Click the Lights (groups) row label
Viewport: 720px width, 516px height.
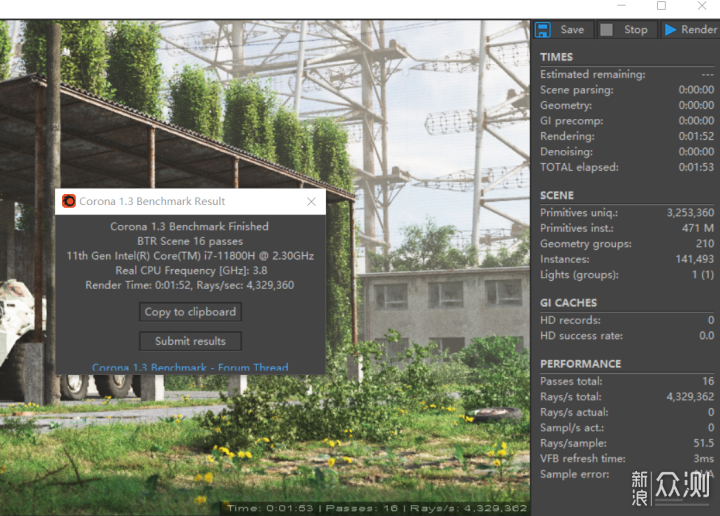tap(579, 275)
